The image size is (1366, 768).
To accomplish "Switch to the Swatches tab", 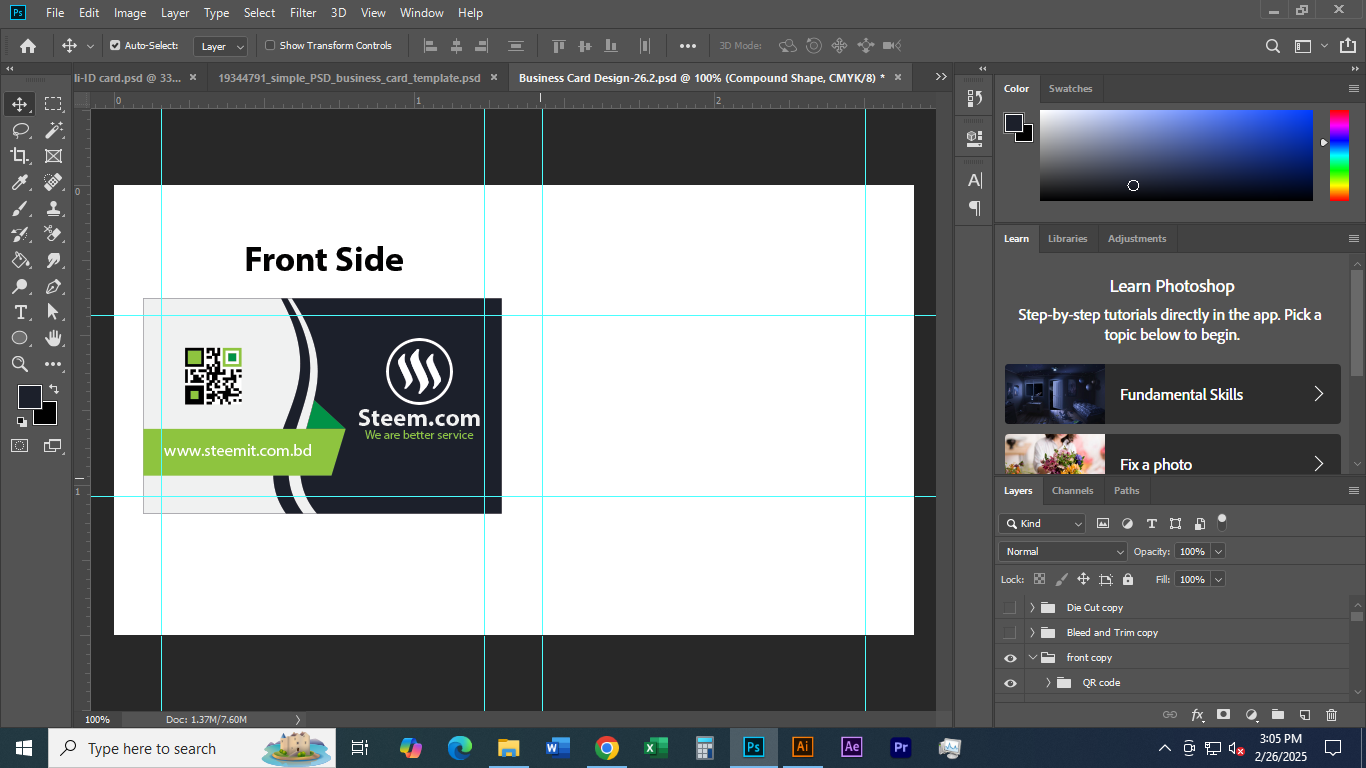I will [1070, 89].
